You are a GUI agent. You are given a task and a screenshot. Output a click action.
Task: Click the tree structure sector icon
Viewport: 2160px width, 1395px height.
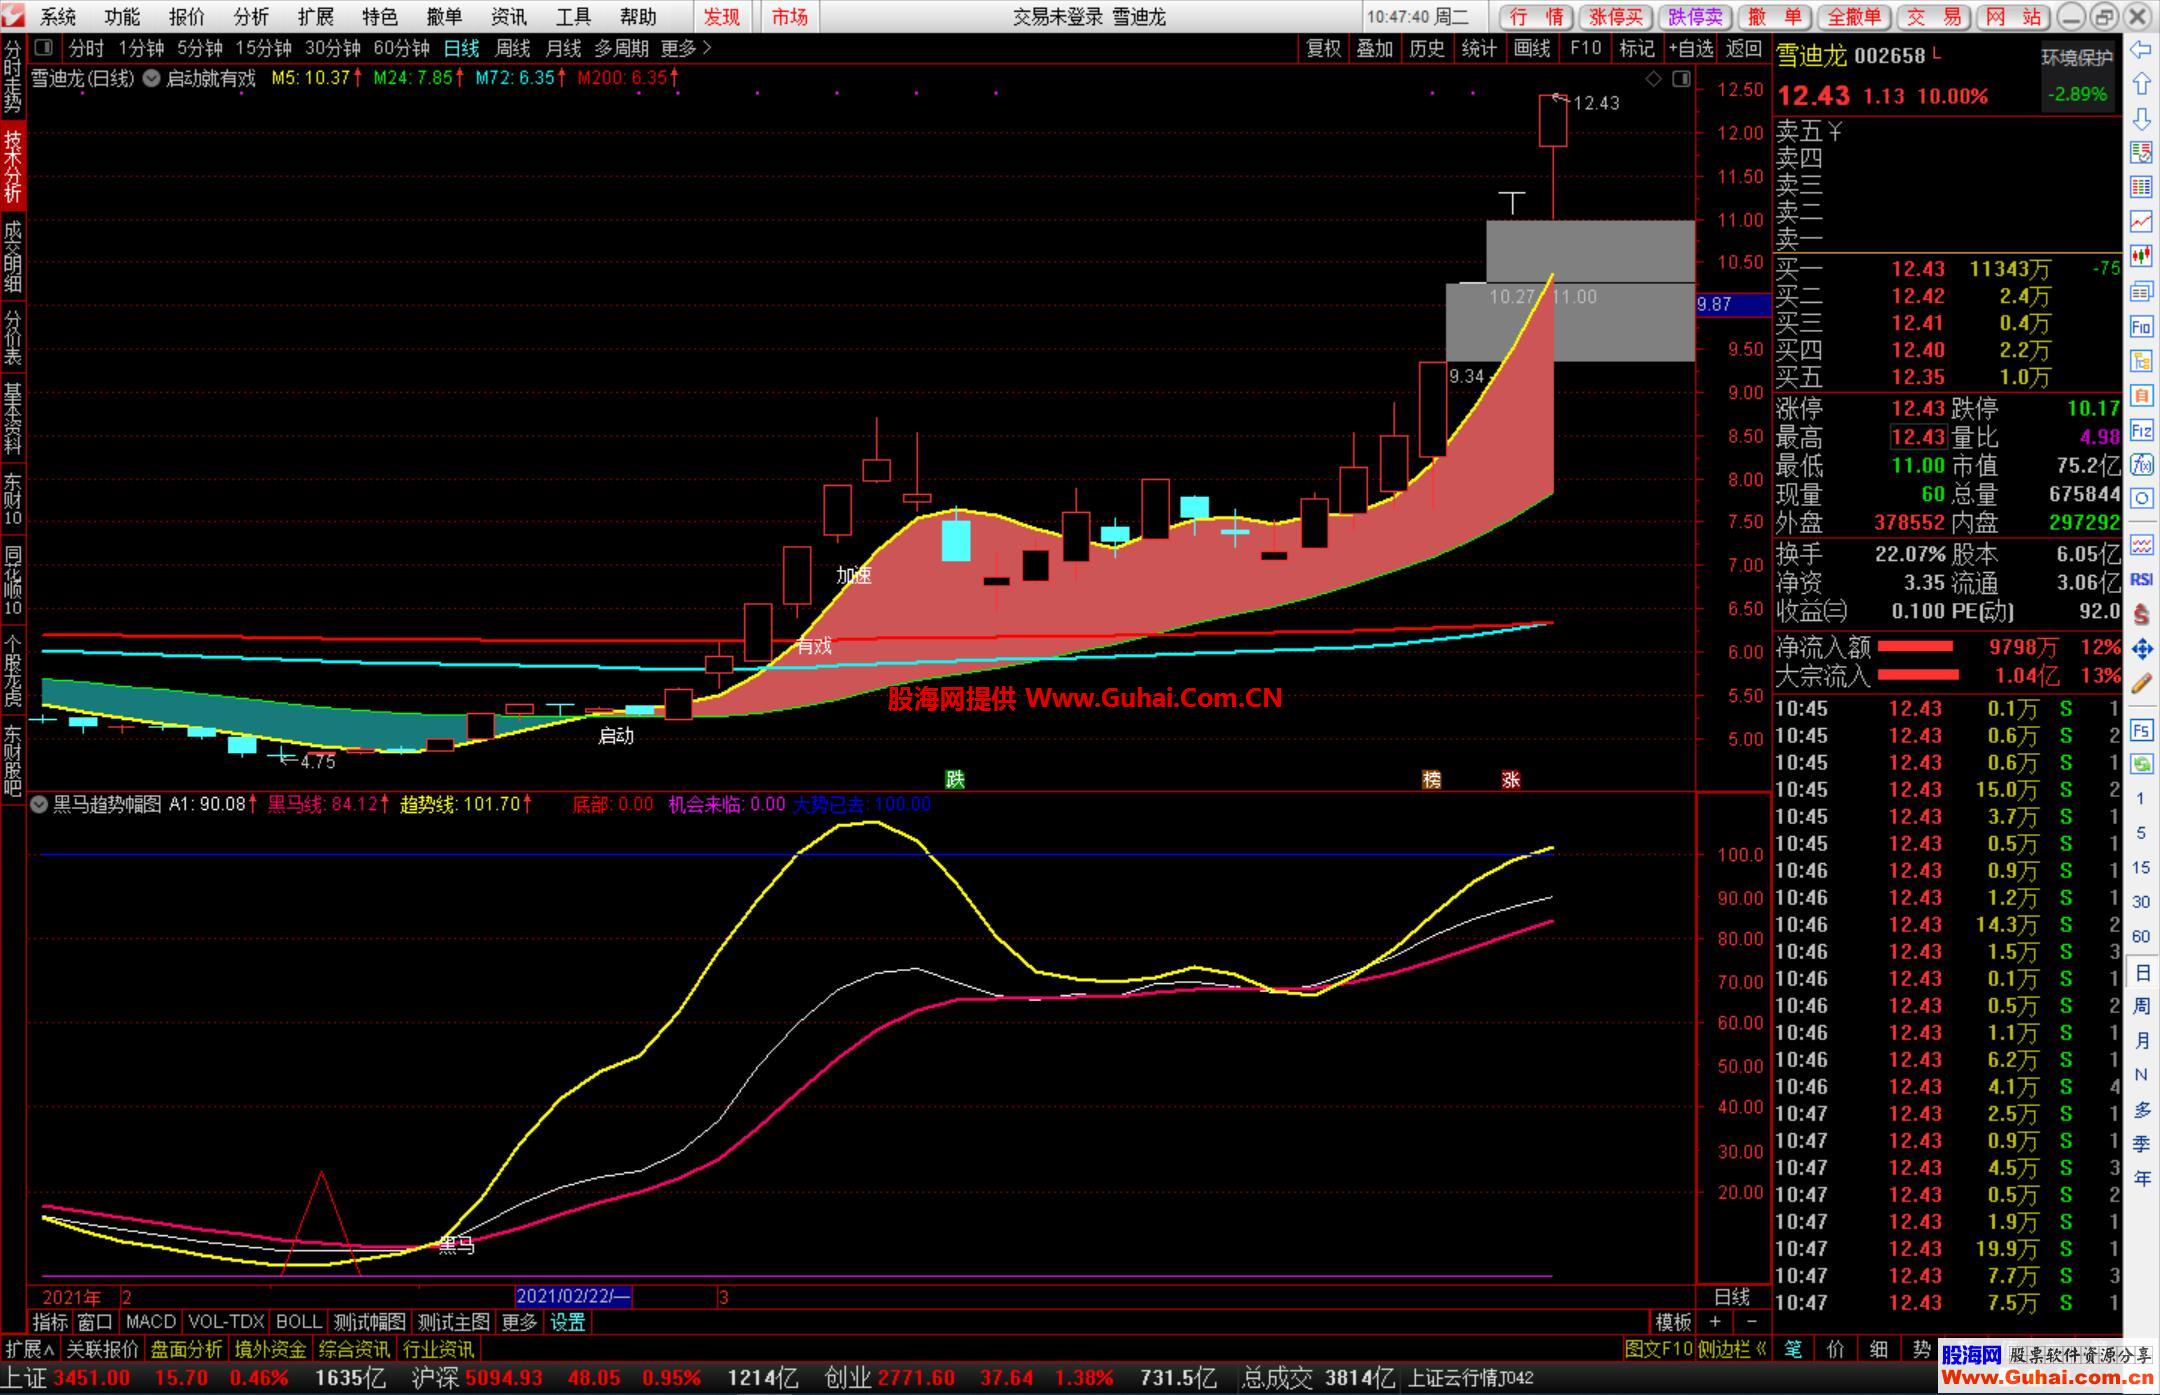point(2141,360)
